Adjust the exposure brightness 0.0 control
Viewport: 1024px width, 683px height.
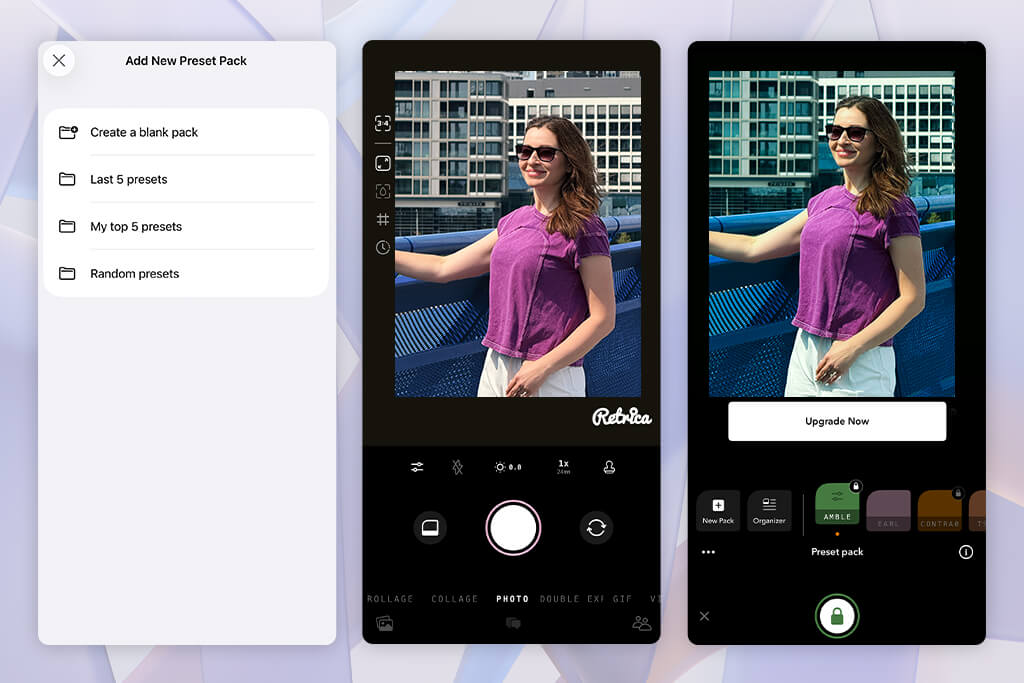coord(508,467)
